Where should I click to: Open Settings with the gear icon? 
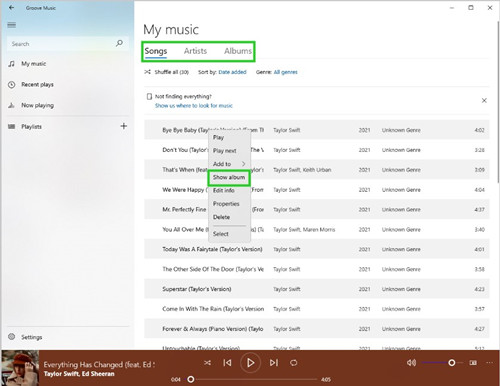[x=12, y=337]
